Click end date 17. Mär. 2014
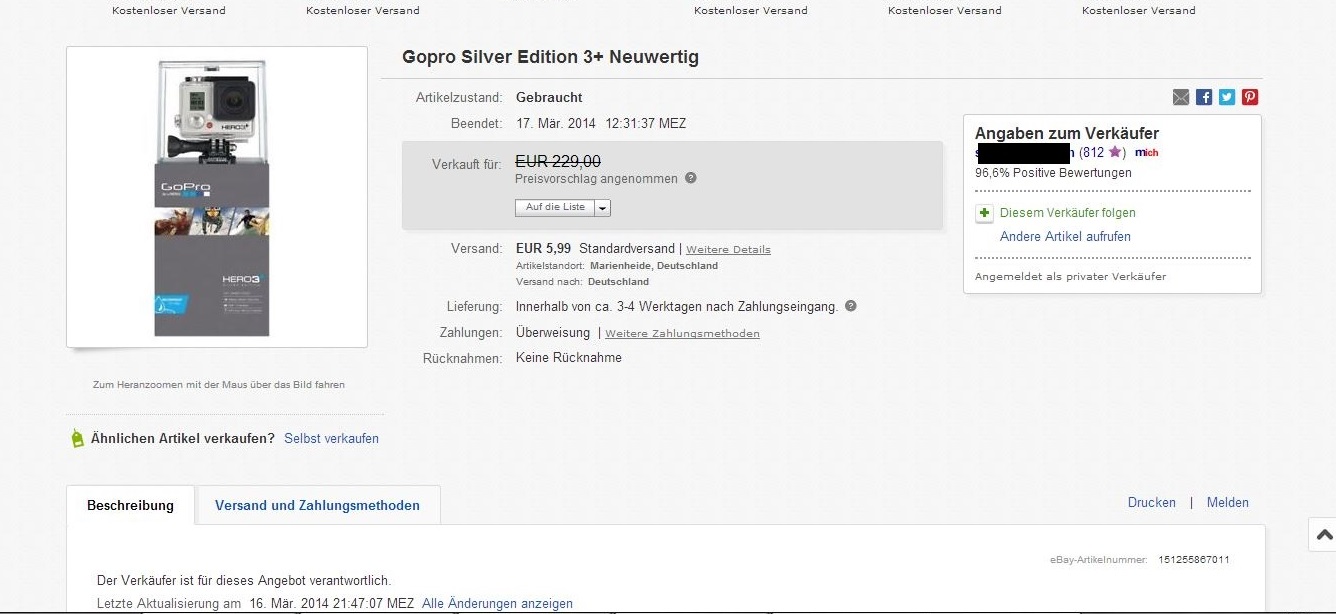Viewport: 1336px width, 614px height. point(556,124)
